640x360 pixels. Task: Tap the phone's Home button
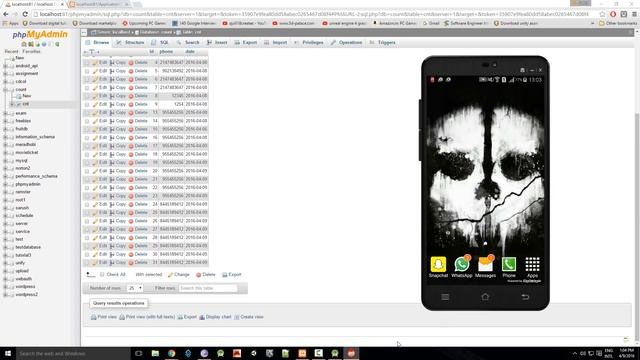click(485, 297)
